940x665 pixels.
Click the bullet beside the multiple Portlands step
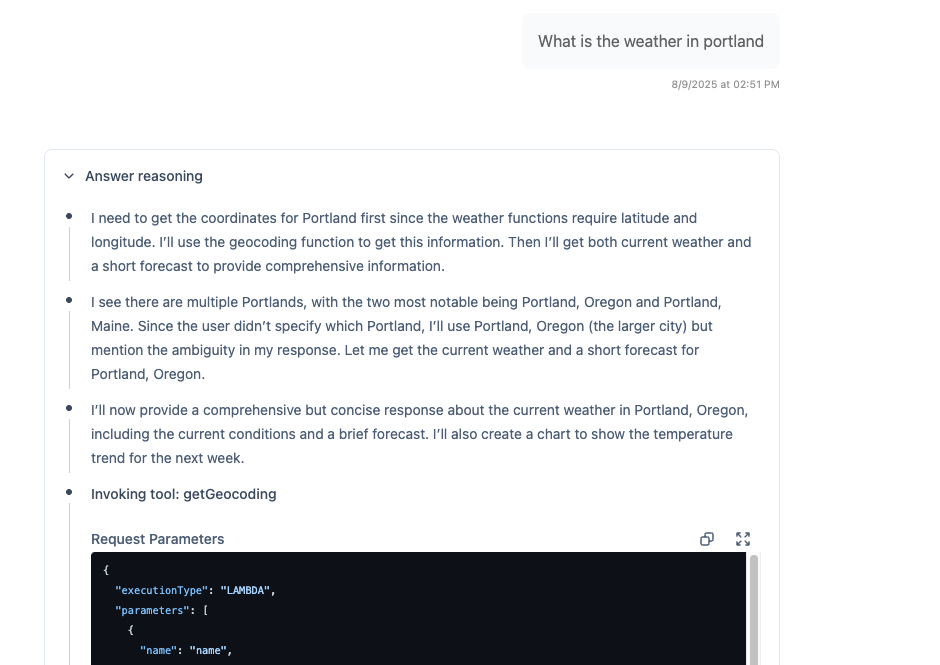click(69, 301)
